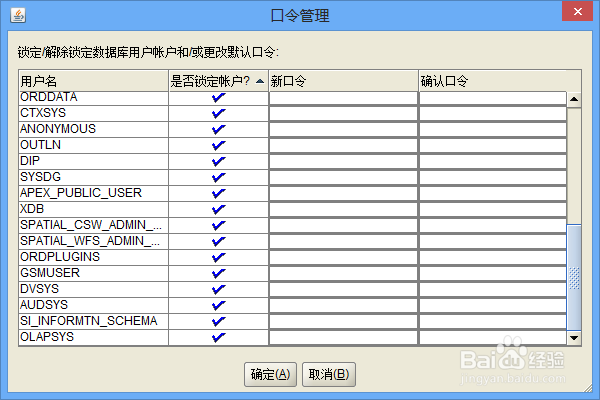Click the scrollbar down arrow
Screen dimensions: 600x400
tap(574, 338)
